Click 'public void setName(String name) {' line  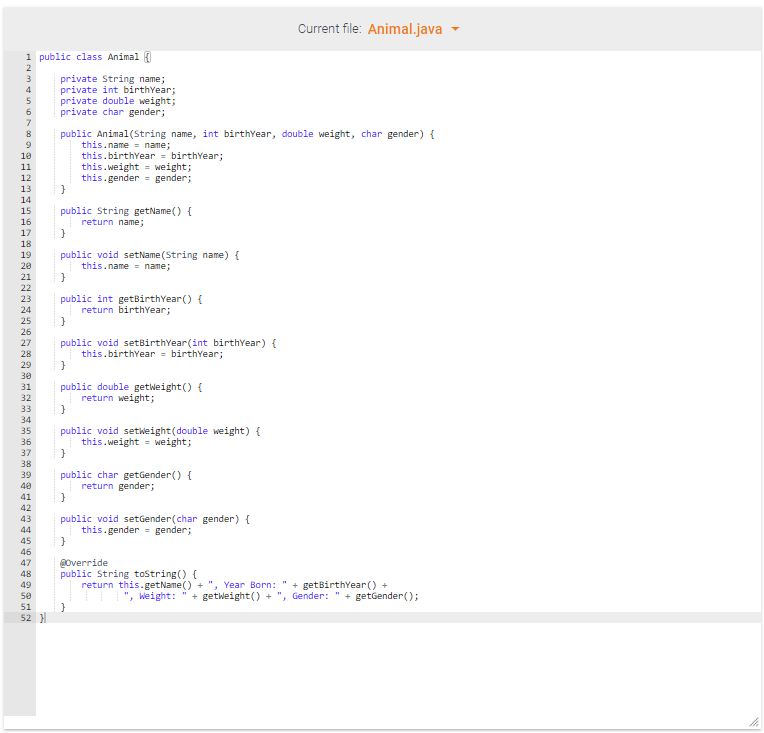point(150,255)
